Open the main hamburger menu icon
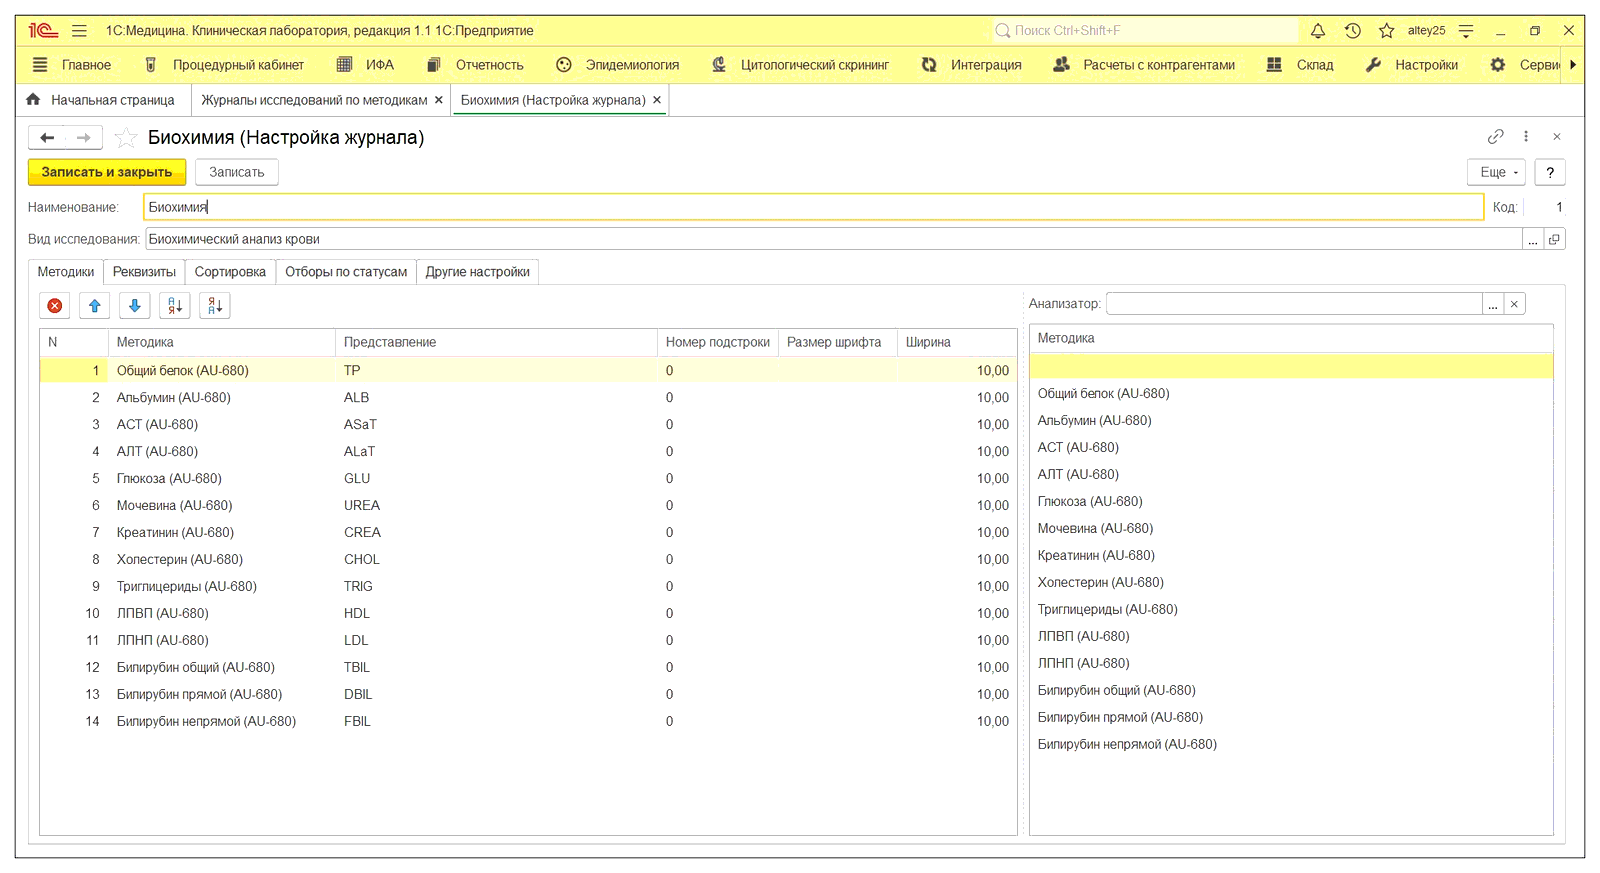Viewport: 1600px width, 873px height. pos(80,31)
